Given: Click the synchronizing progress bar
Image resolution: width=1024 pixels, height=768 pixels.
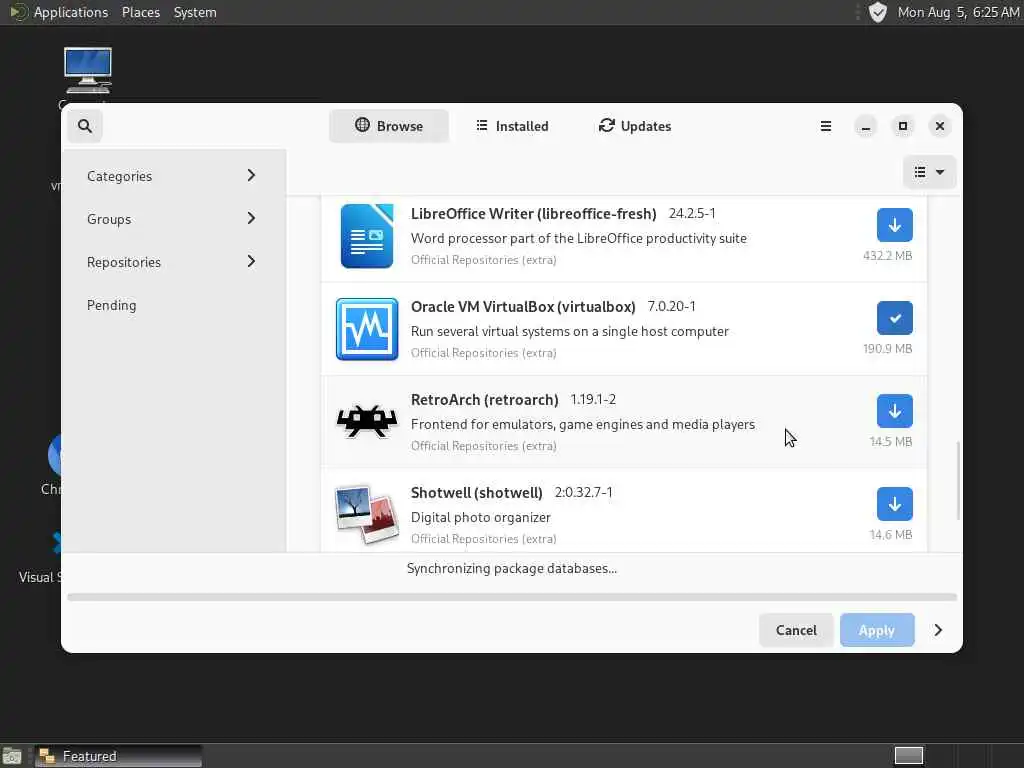Looking at the screenshot, I should pyautogui.click(x=512, y=597).
